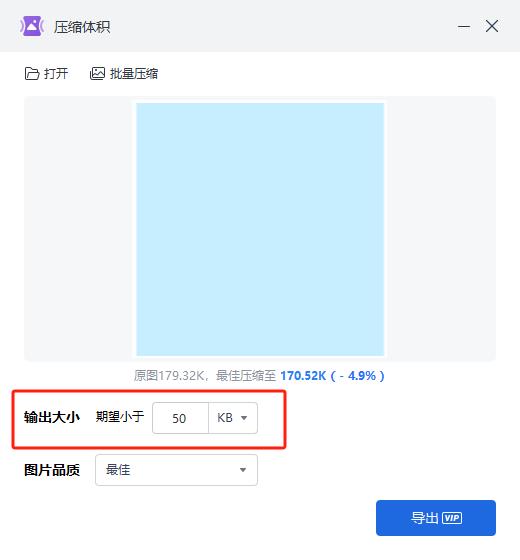The width and height of the screenshot is (520, 560).
Task: Click the VIP badge on export button
Action: pos(452,518)
